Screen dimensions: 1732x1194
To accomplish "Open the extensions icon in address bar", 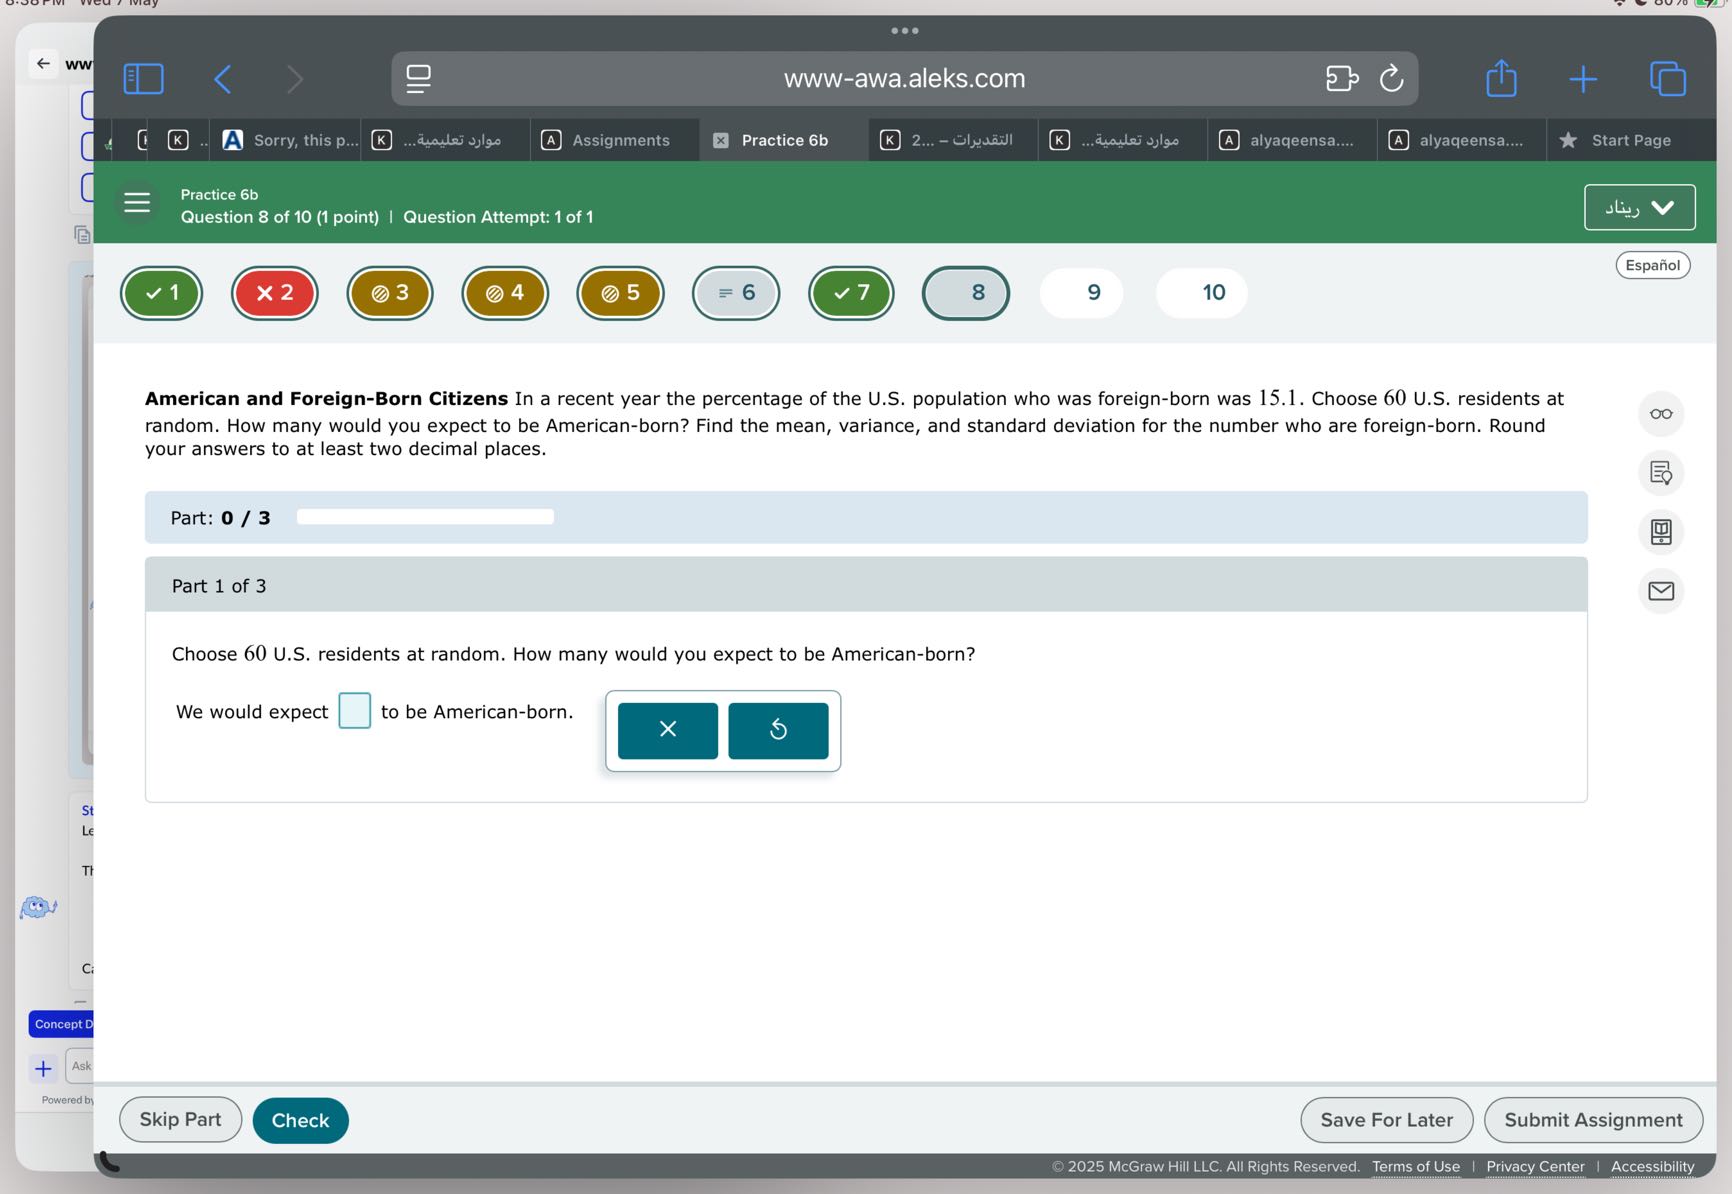I will [1341, 78].
